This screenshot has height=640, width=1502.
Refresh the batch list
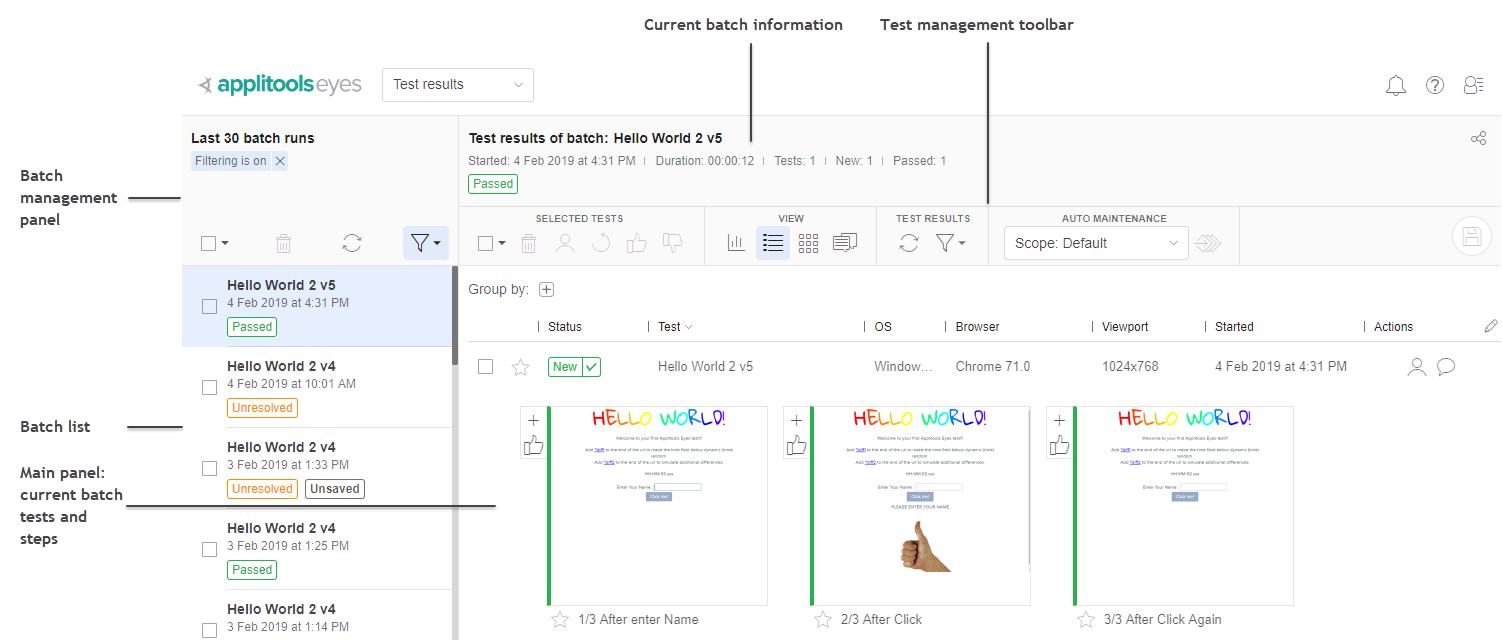click(x=352, y=243)
